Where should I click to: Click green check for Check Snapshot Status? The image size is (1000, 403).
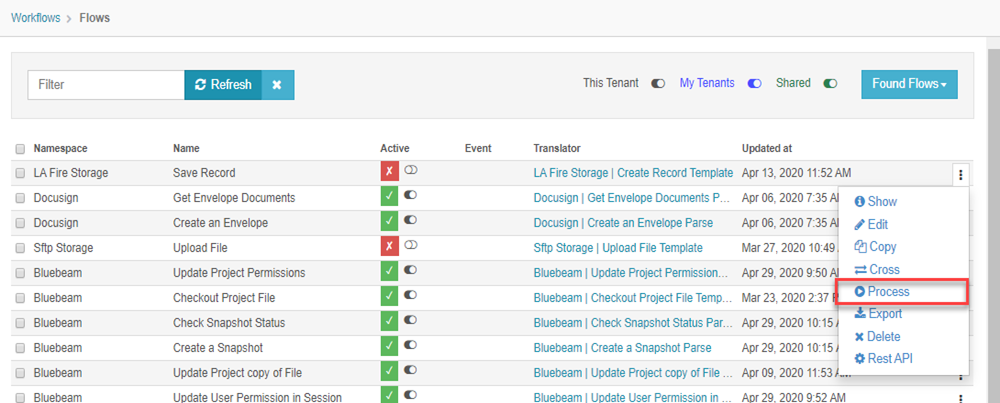click(x=389, y=322)
